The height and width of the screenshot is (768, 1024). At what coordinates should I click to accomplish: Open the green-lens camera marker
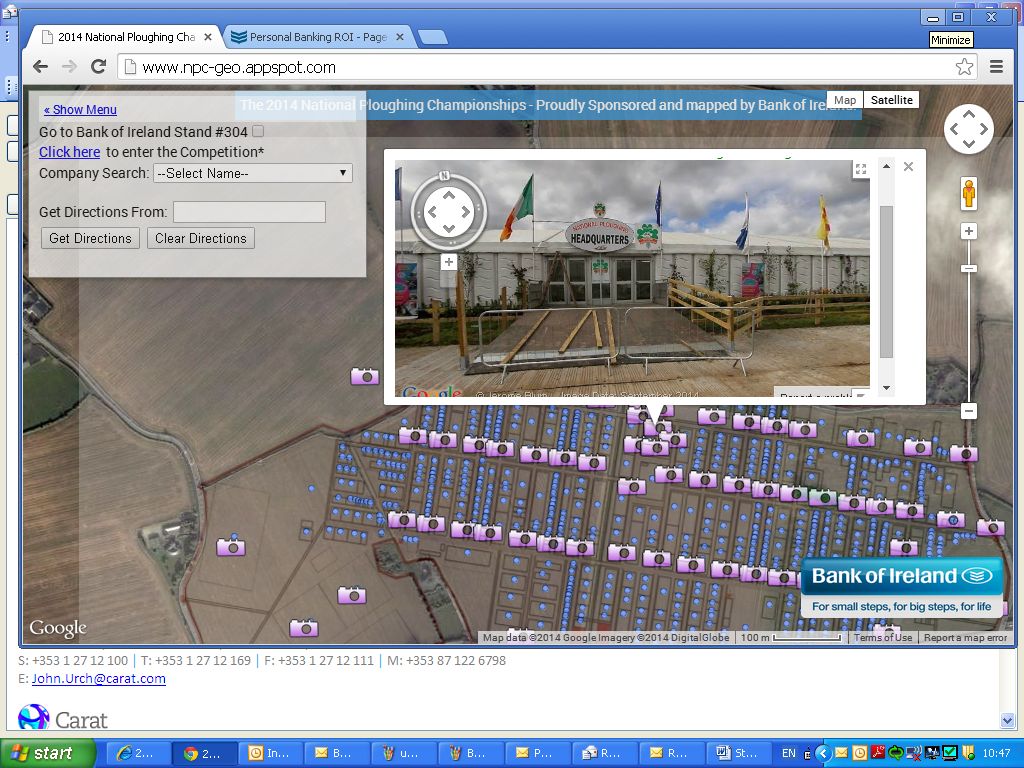824,498
